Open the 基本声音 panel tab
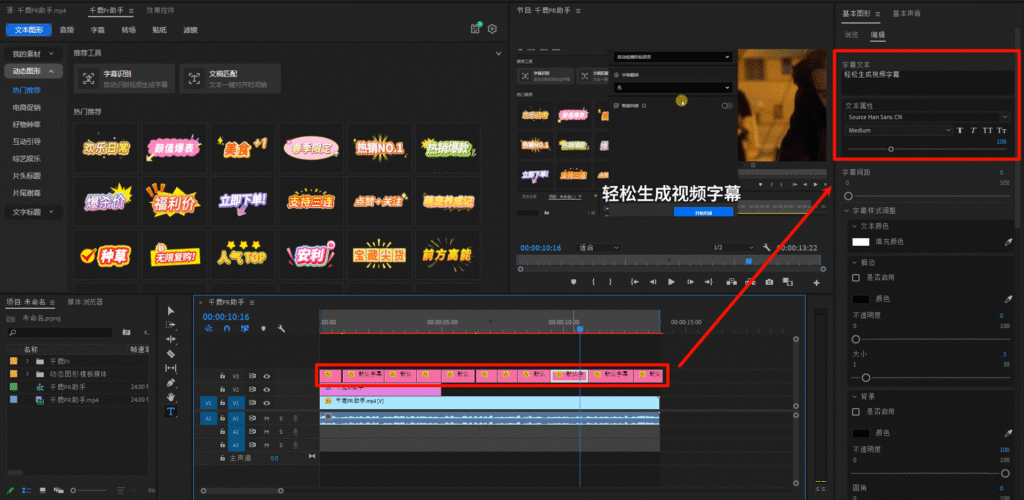Viewport: 1024px width, 500px height. [x=909, y=14]
